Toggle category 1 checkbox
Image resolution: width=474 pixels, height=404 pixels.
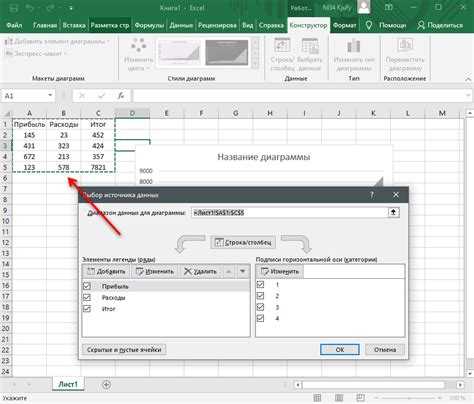pyautogui.click(x=260, y=284)
